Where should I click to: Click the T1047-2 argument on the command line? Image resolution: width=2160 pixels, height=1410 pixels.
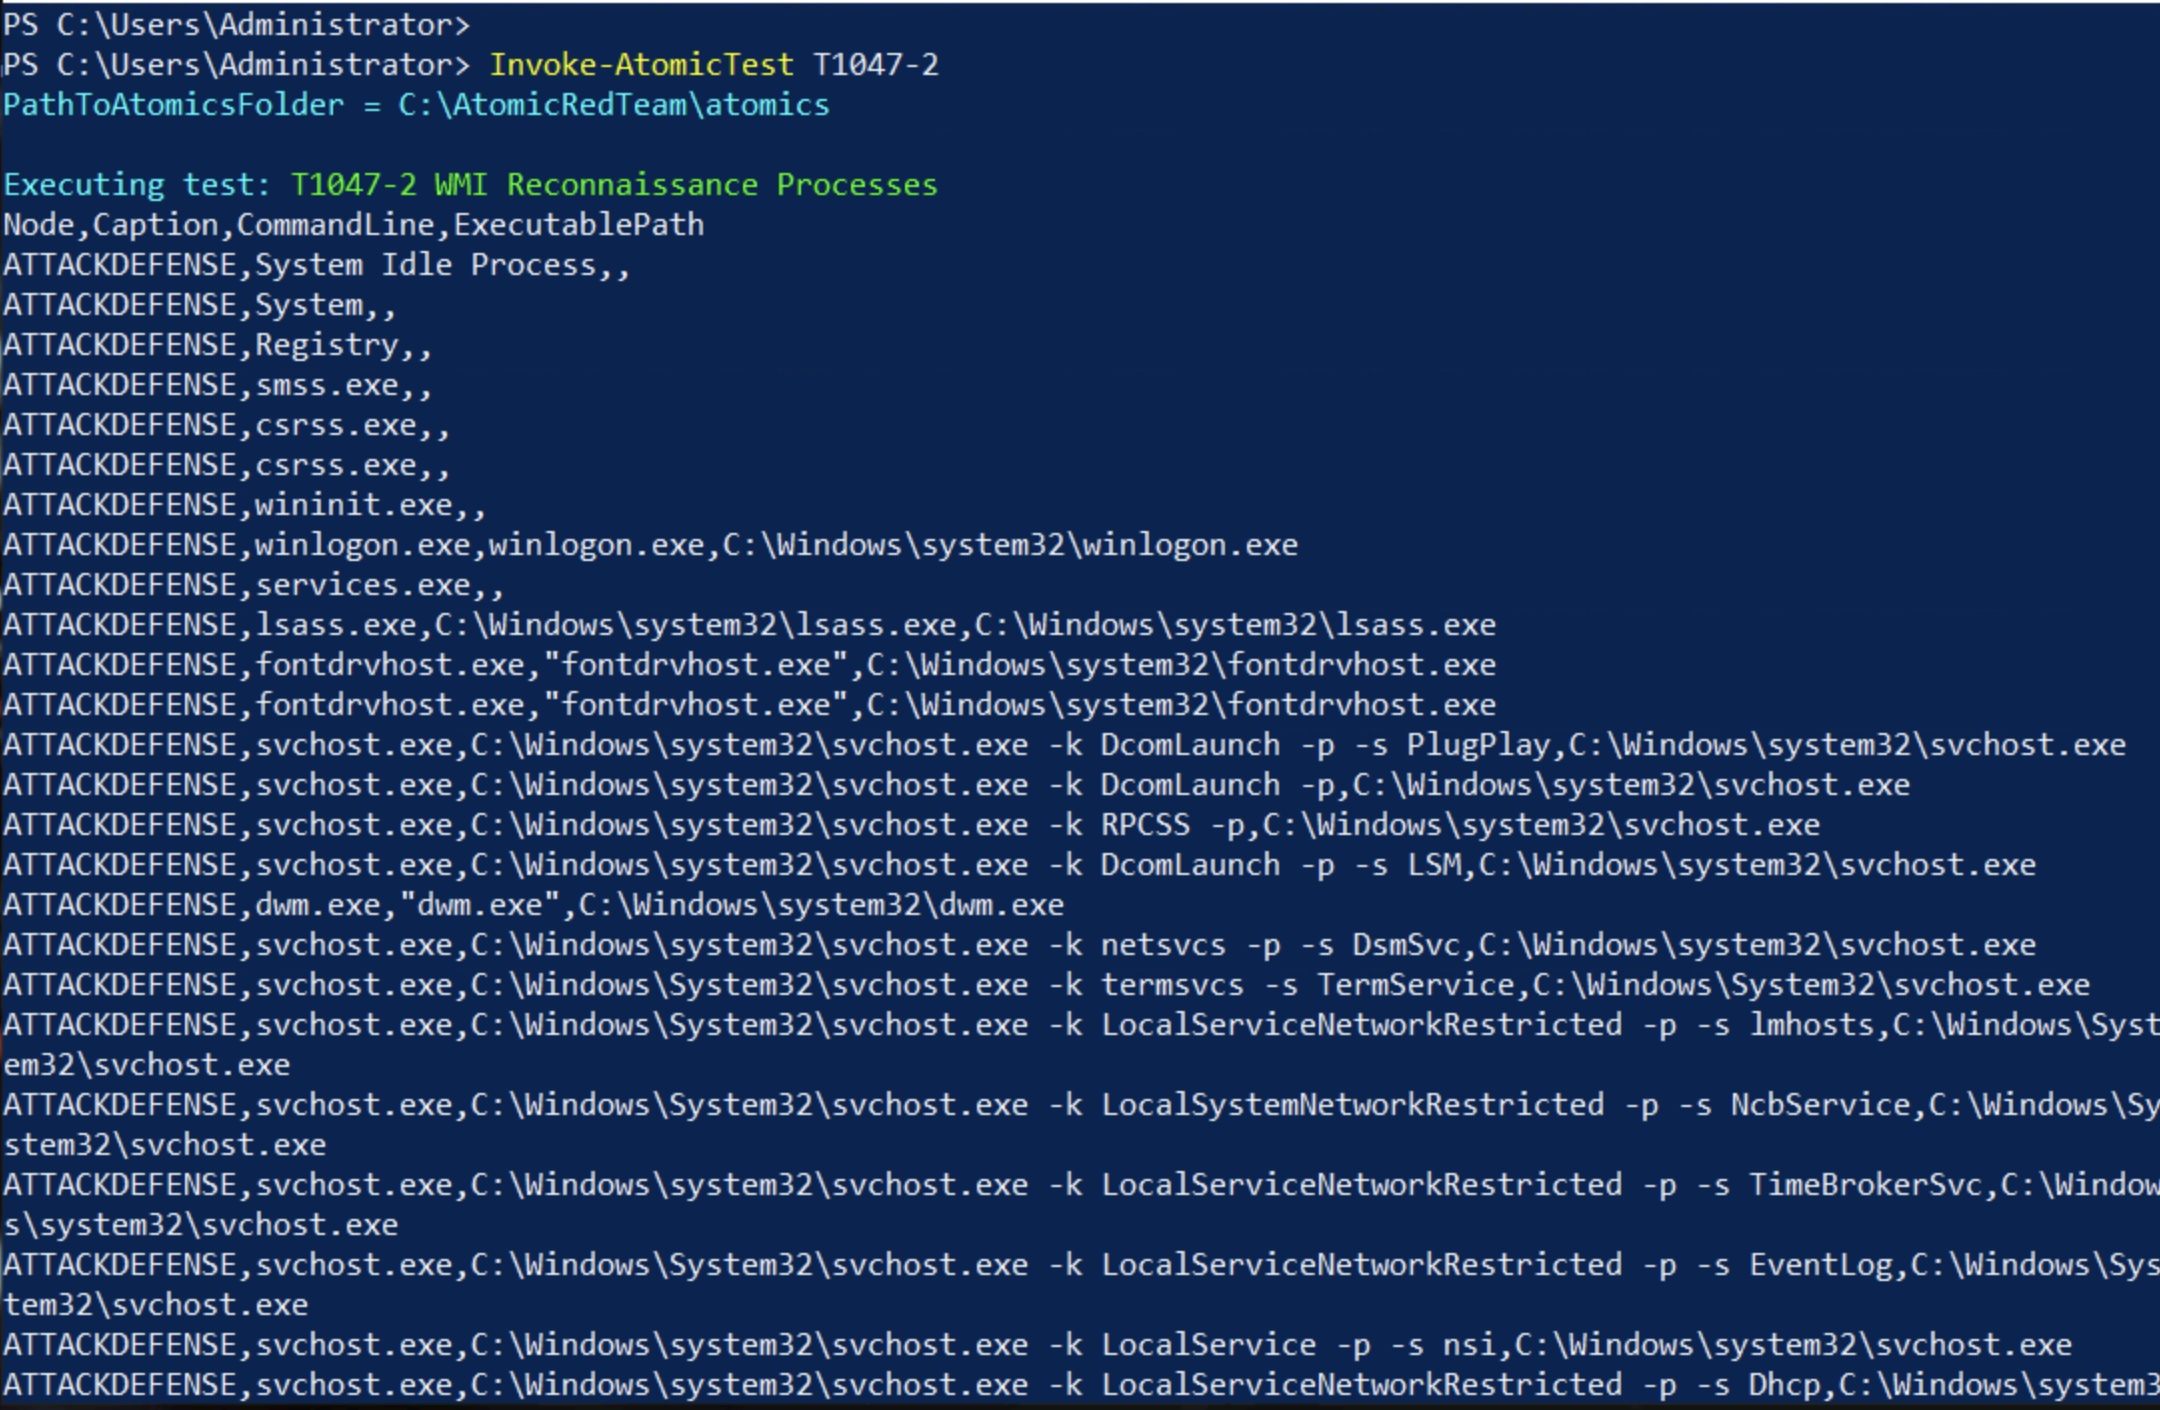(876, 65)
